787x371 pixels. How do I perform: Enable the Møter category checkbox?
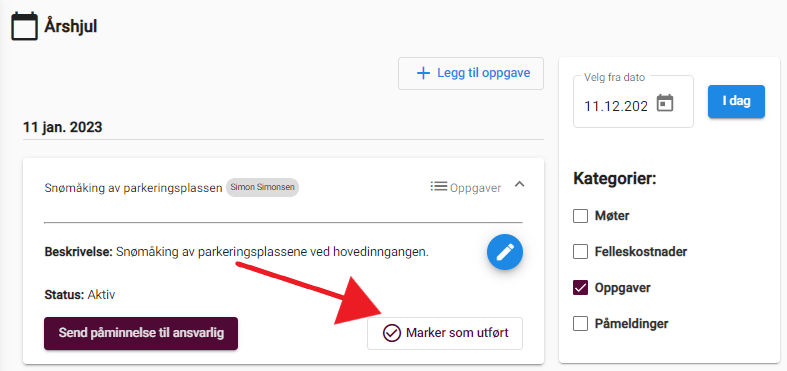click(x=580, y=216)
